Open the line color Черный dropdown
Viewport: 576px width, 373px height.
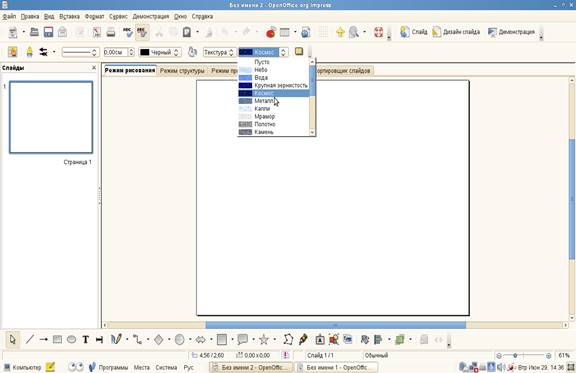click(x=160, y=53)
